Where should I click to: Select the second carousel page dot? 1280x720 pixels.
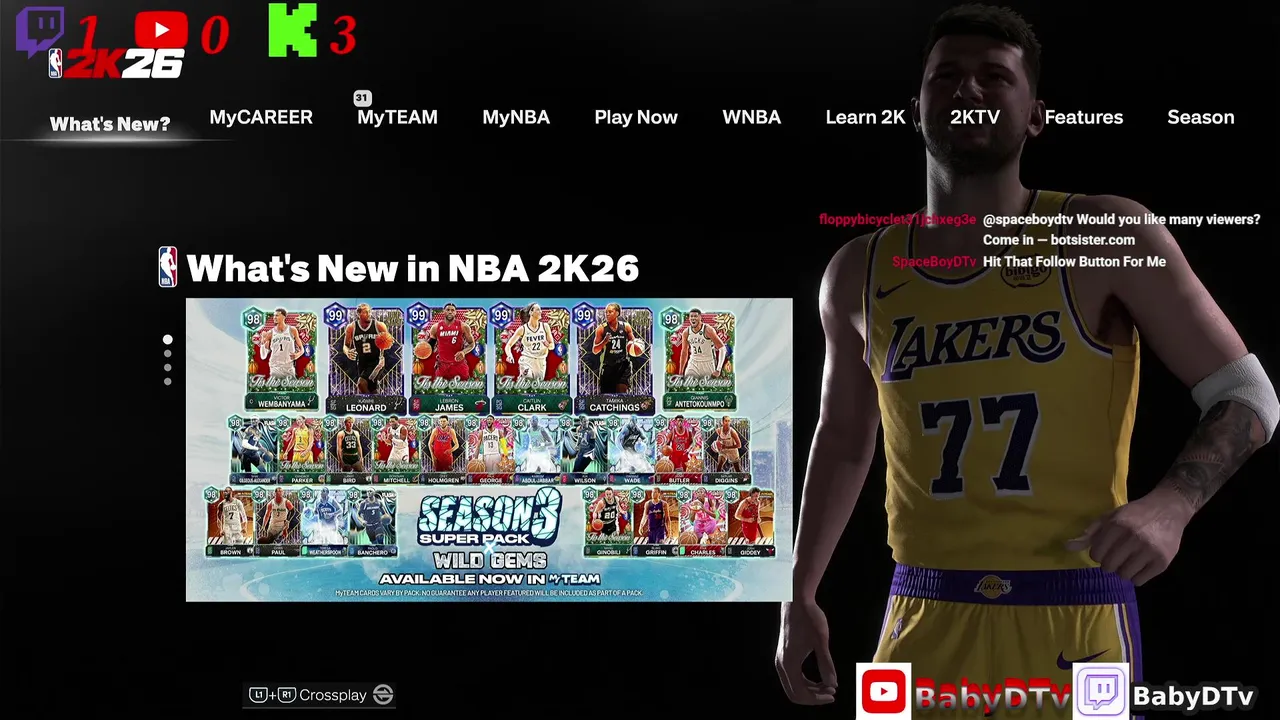click(167, 354)
